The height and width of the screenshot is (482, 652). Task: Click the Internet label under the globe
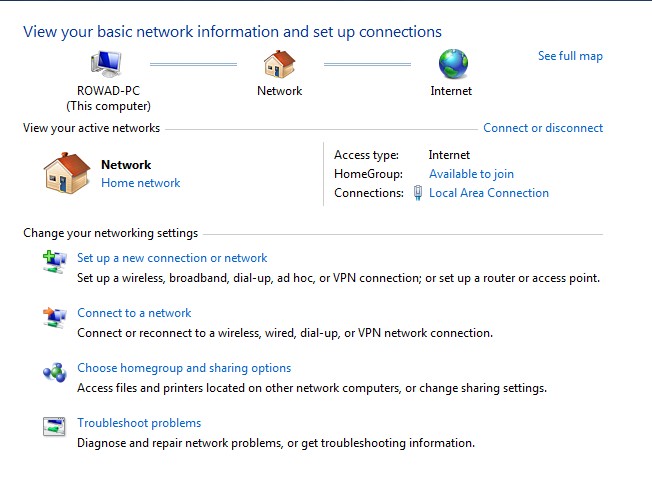451,91
